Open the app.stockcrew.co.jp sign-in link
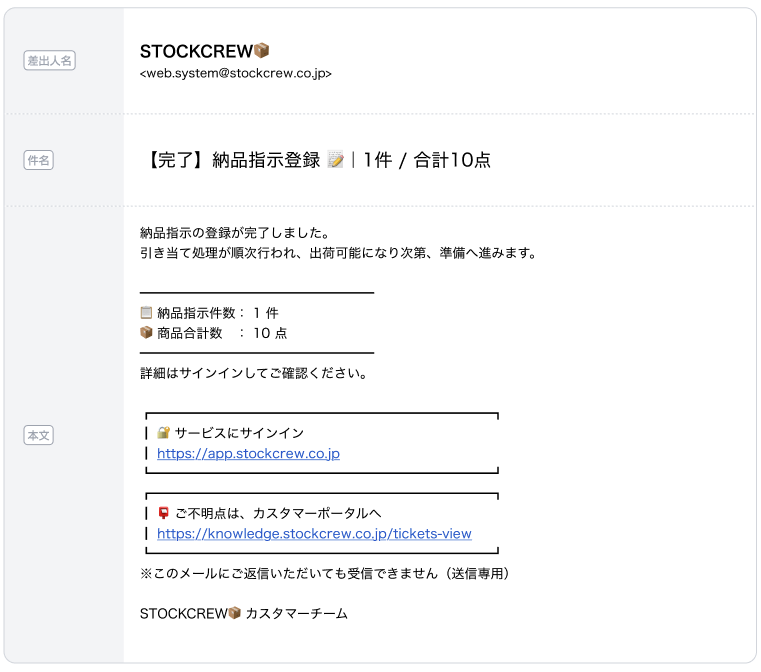This screenshot has width=761, height=672. pos(248,454)
